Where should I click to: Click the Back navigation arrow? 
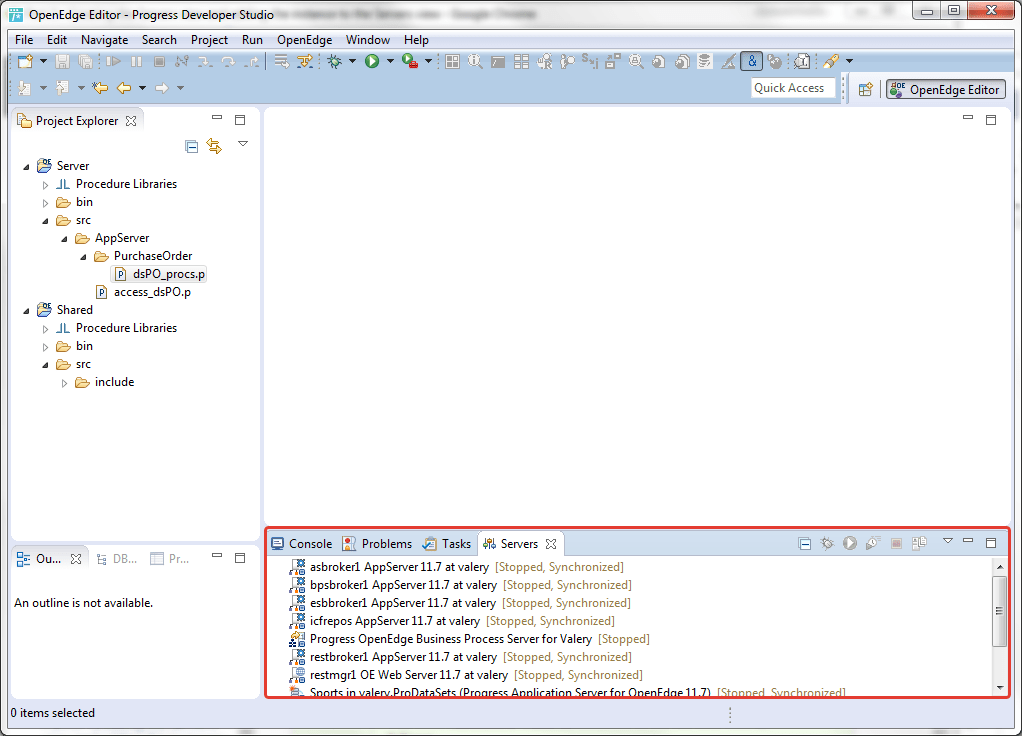pyautogui.click(x=124, y=87)
